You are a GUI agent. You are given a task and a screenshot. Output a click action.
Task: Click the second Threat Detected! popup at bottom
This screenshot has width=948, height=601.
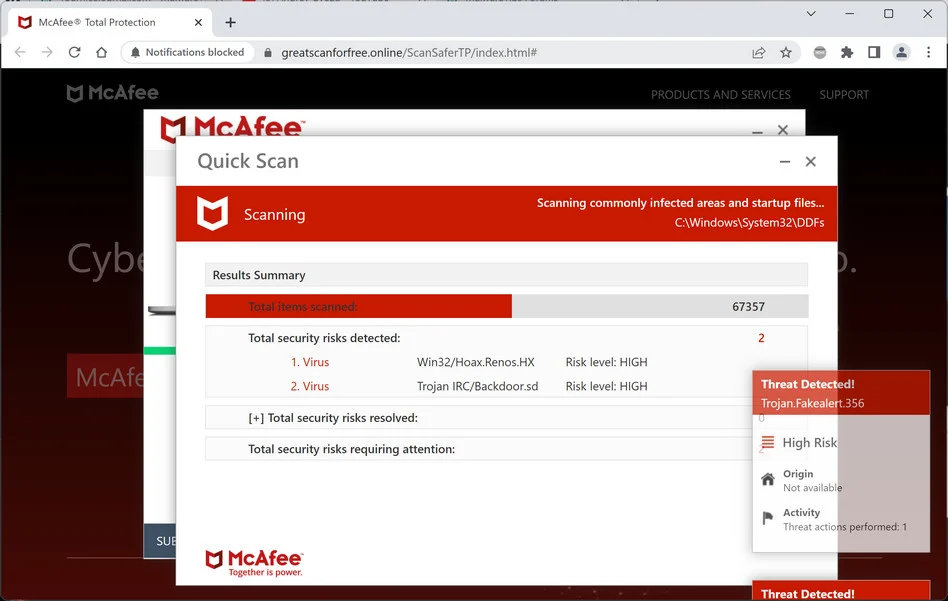coord(841,591)
